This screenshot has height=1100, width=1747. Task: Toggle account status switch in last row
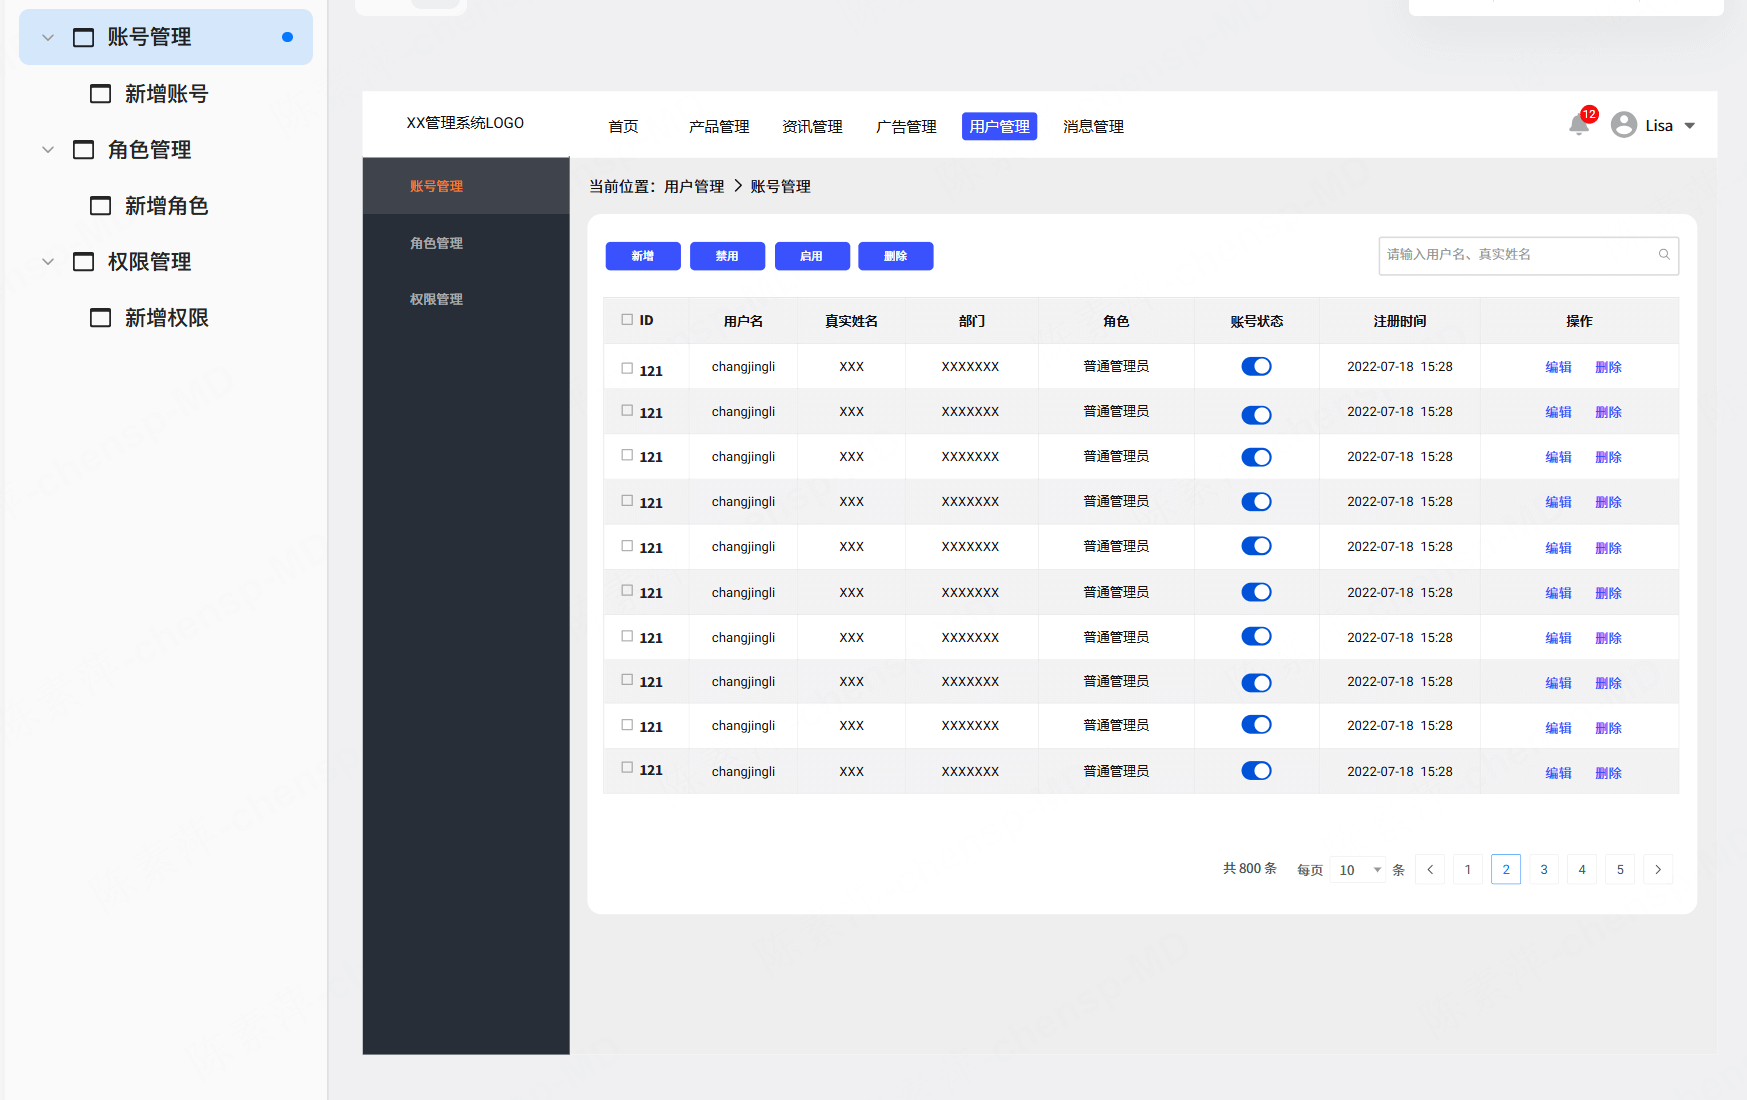(1256, 771)
